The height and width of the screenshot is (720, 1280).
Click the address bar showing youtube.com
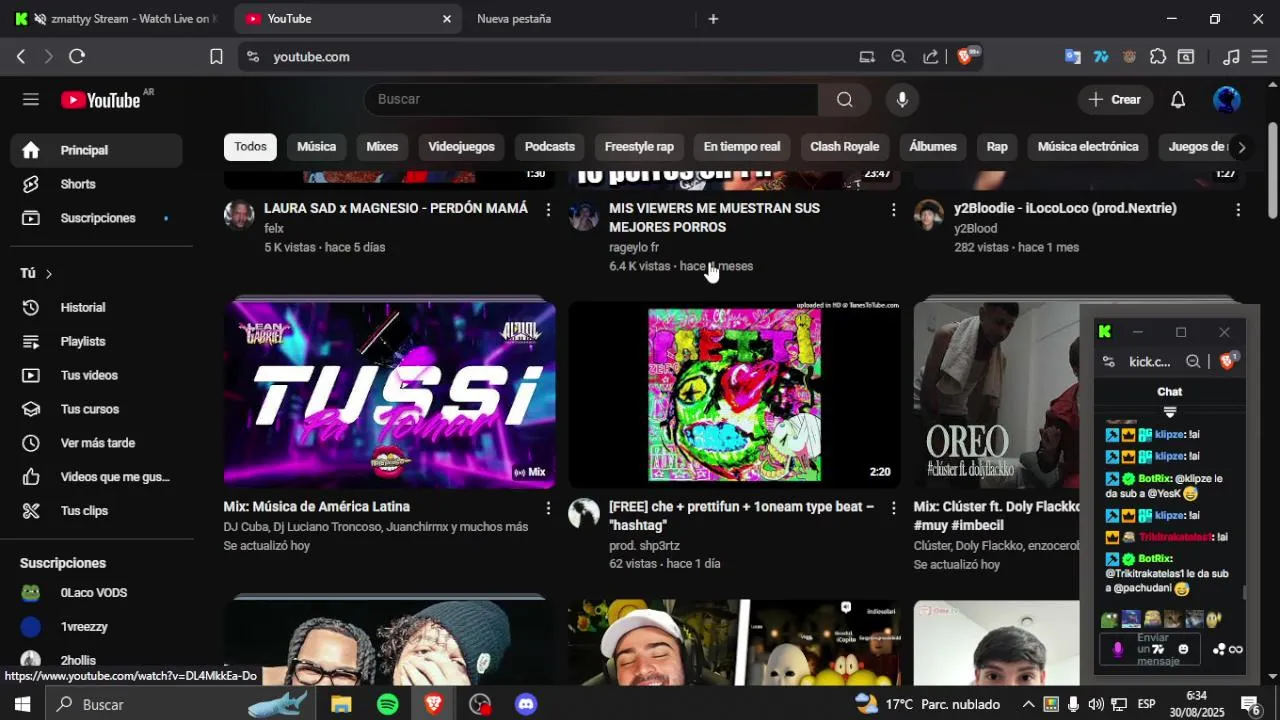pyautogui.click(x=552, y=57)
